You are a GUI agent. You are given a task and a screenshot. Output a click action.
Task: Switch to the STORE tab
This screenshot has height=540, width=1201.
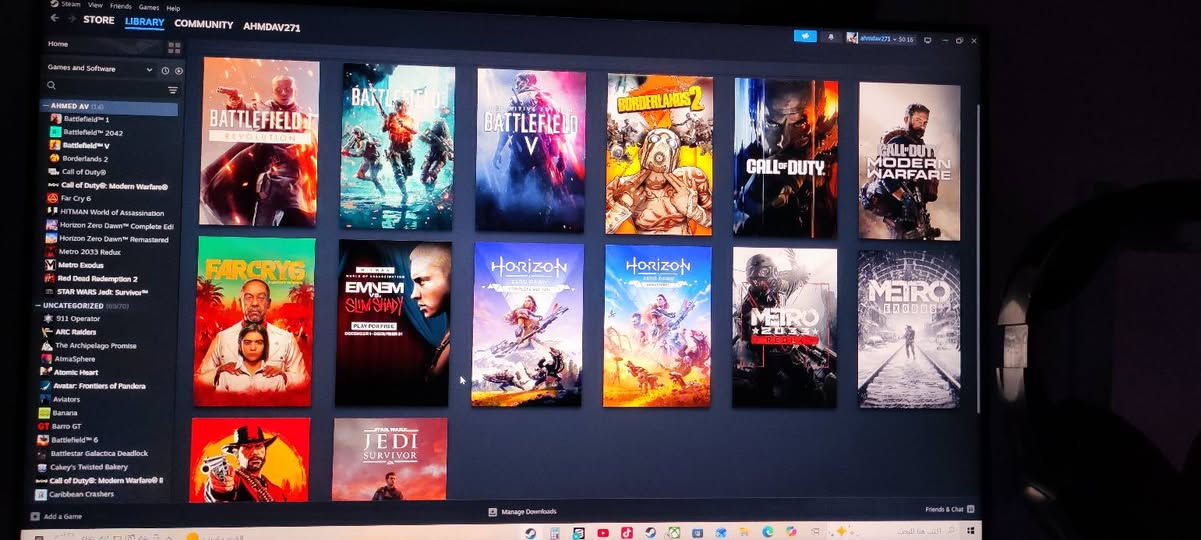(x=98, y=20)
